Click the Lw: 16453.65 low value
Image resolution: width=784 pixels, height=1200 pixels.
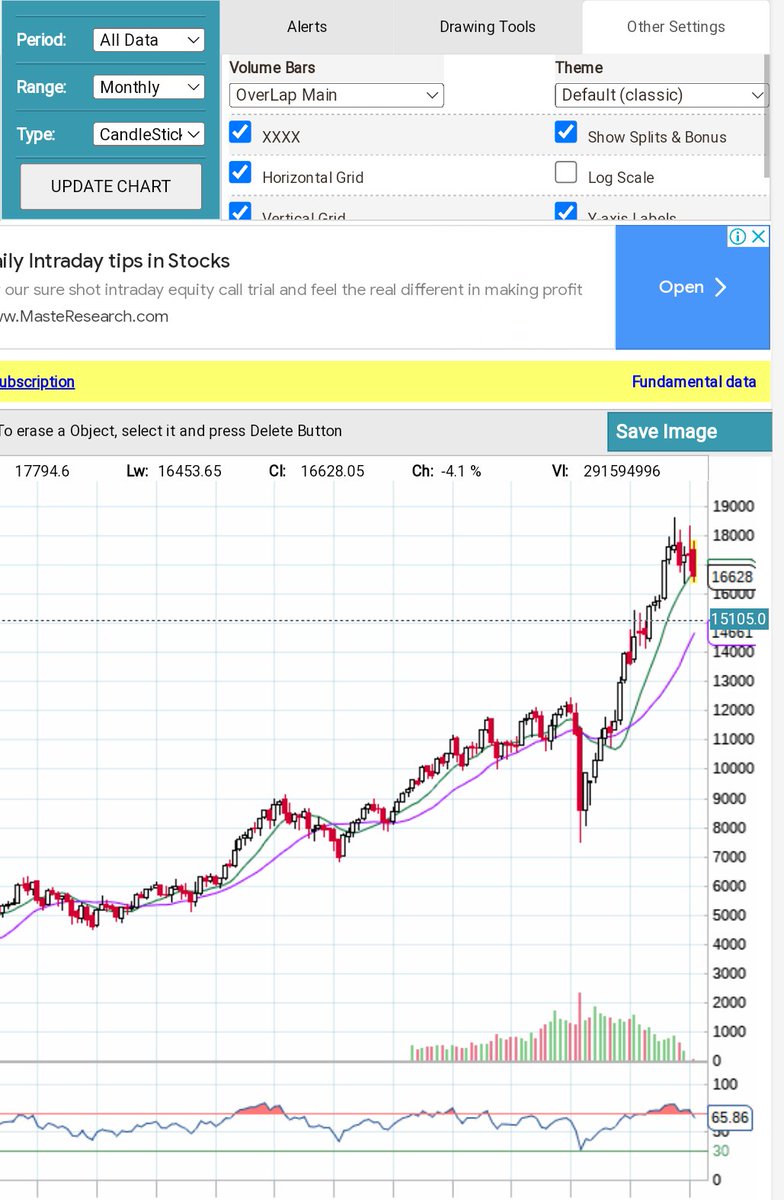(x=174, y=470)
